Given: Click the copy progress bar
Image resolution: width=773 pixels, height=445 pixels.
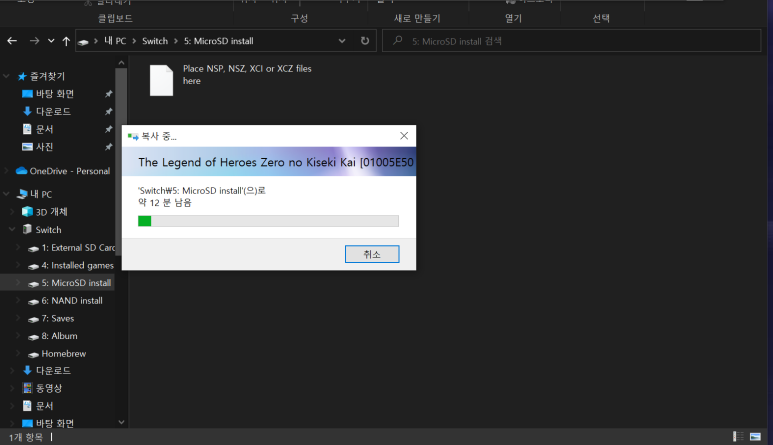Looking at the screenshot, I should (x=268, y=221).
